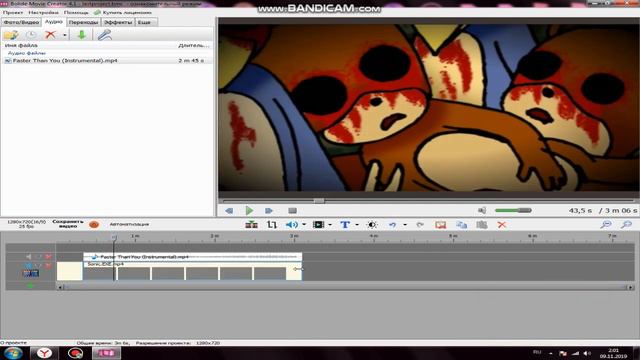Expand the volume tool dropdown arrow

tap(304, 224)
